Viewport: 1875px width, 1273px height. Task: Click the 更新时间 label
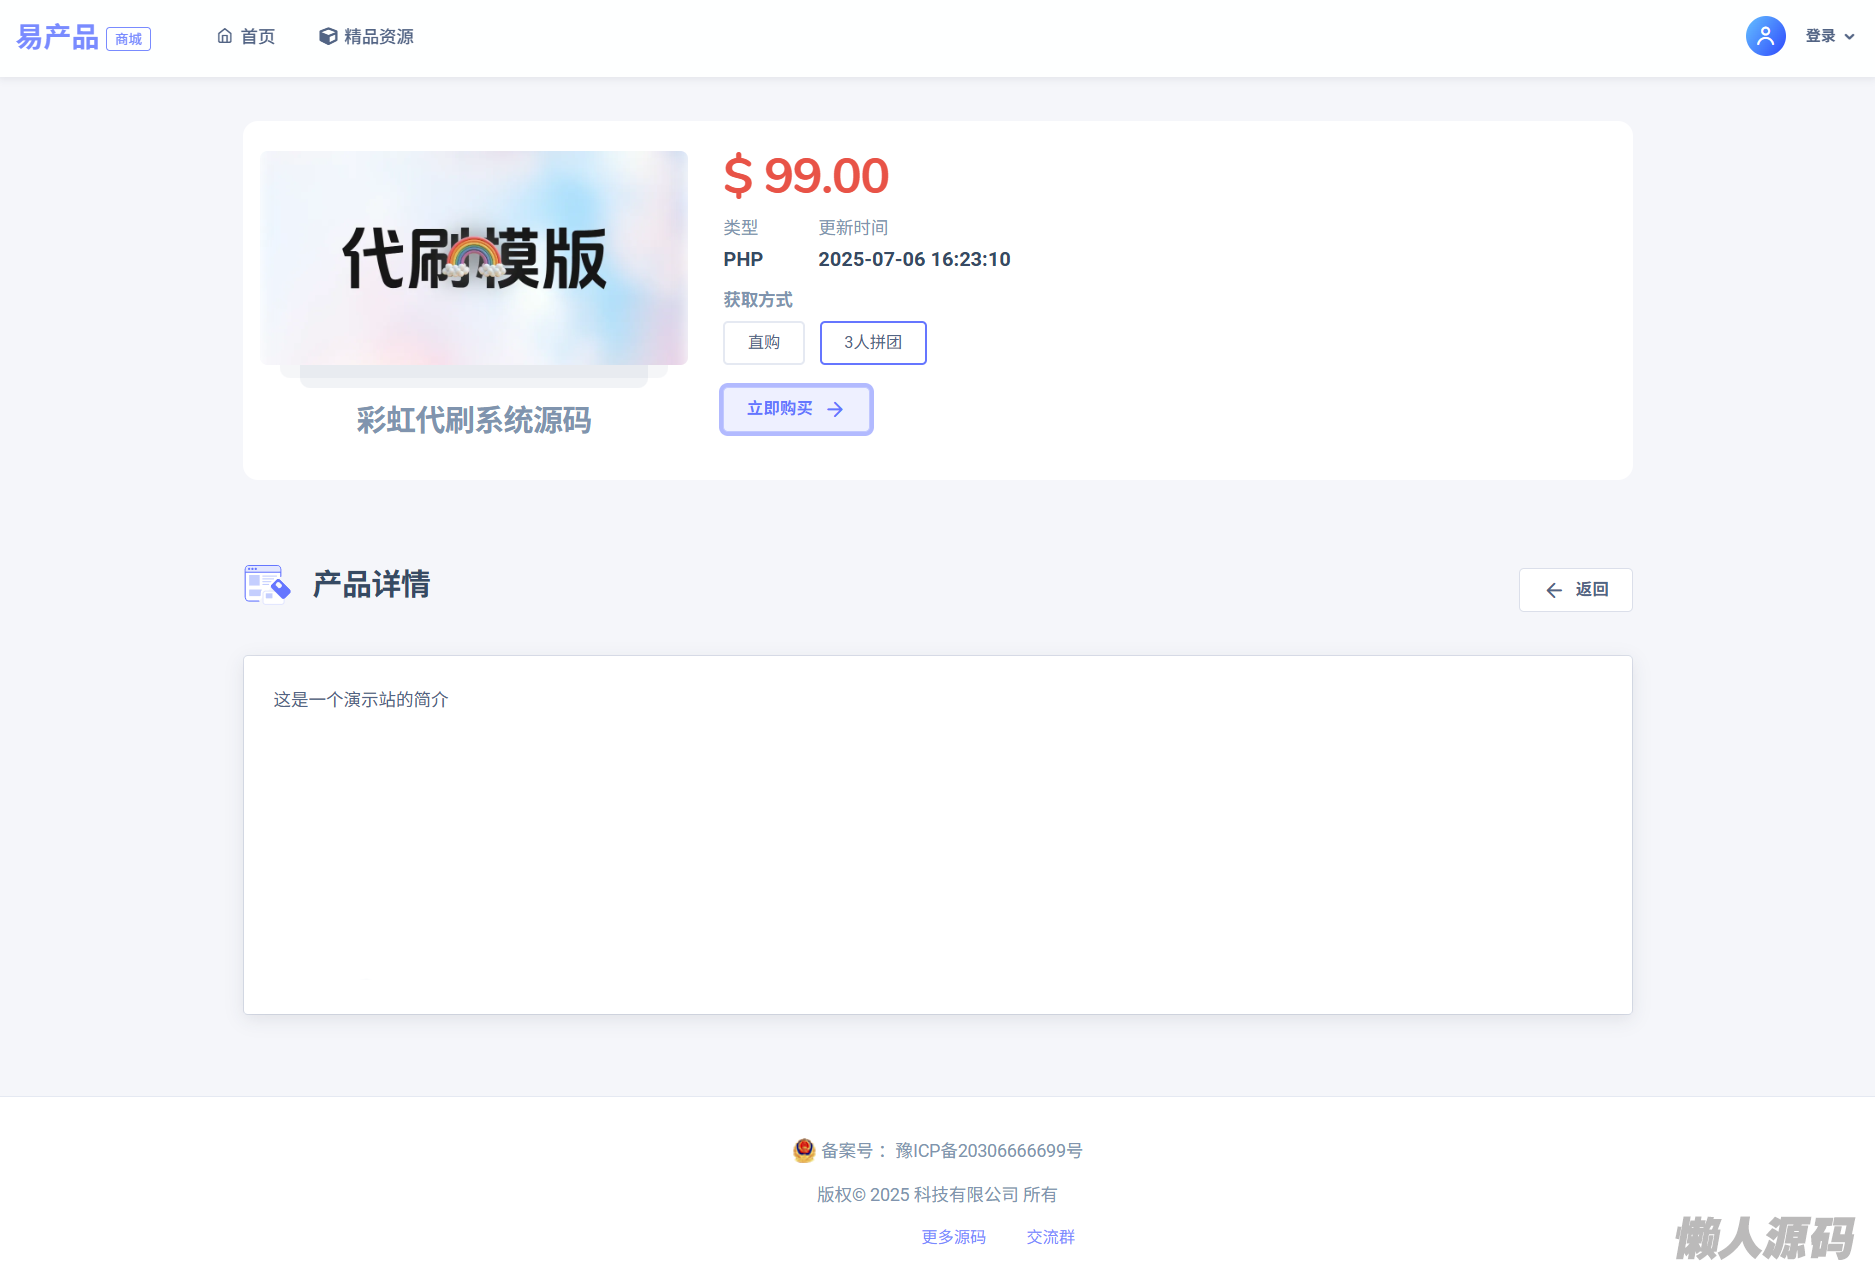tap(853, 228)
